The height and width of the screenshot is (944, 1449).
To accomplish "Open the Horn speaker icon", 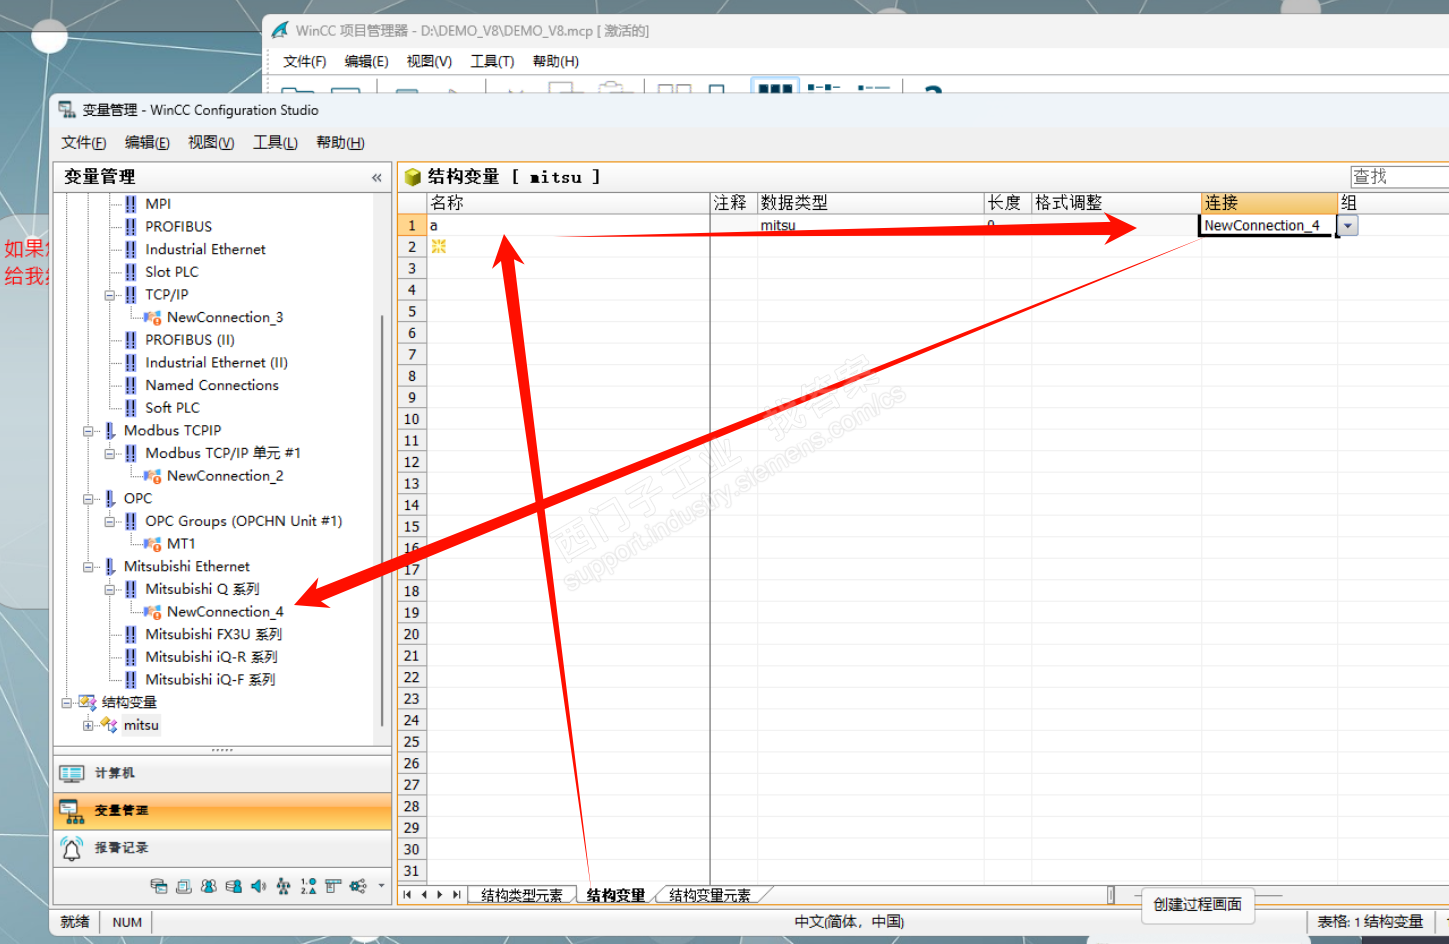I will [258, 886].
